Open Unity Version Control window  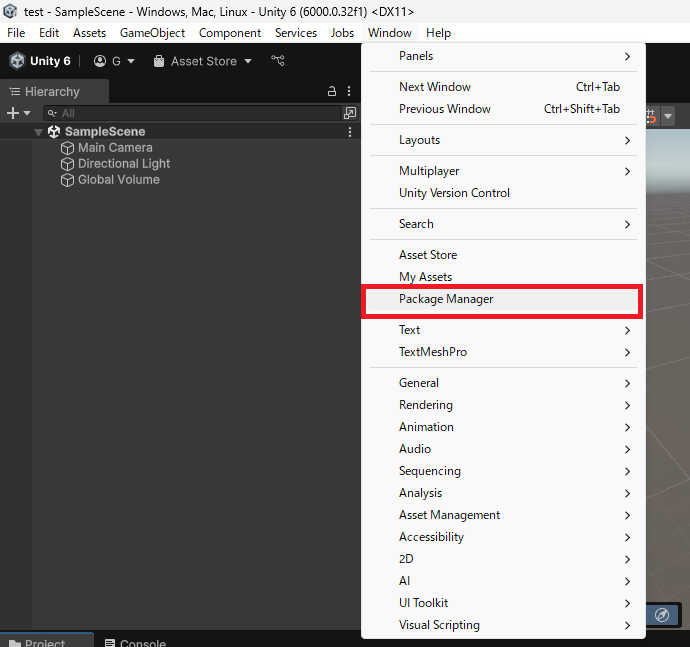[x=503, y=193]
